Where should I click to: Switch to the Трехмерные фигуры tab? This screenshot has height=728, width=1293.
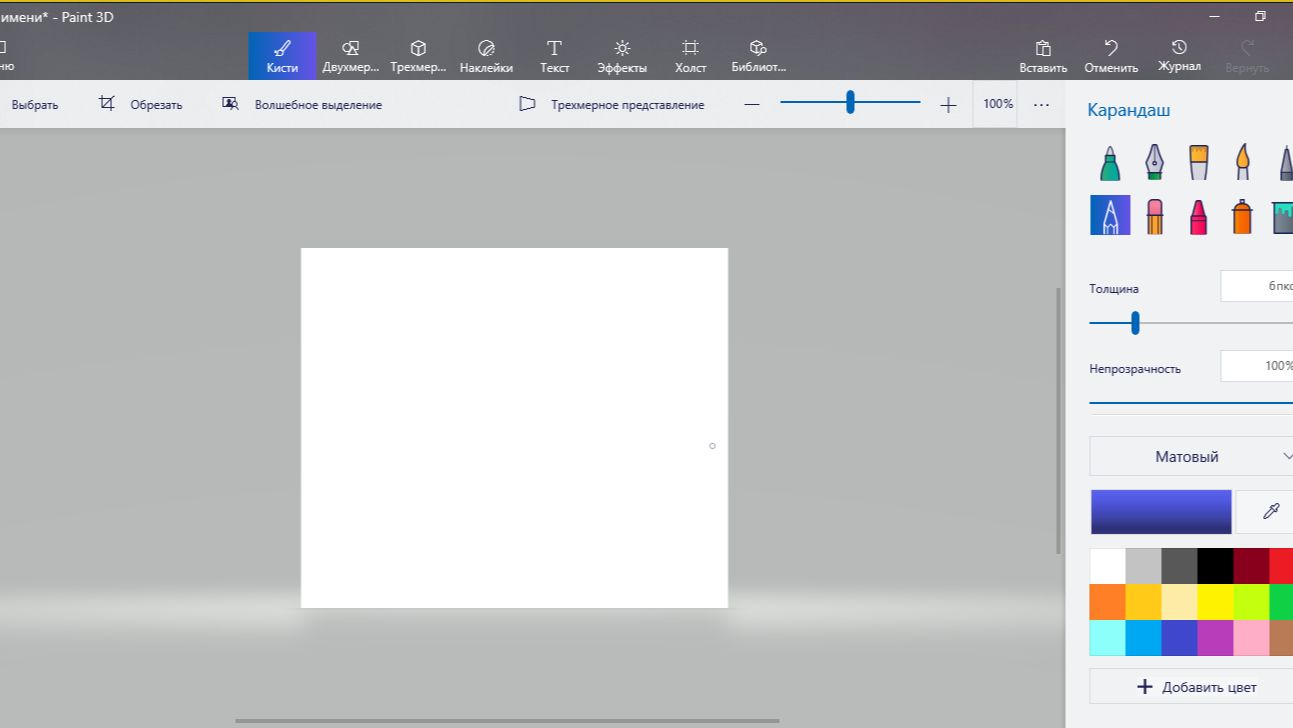[x=418, y=56]
